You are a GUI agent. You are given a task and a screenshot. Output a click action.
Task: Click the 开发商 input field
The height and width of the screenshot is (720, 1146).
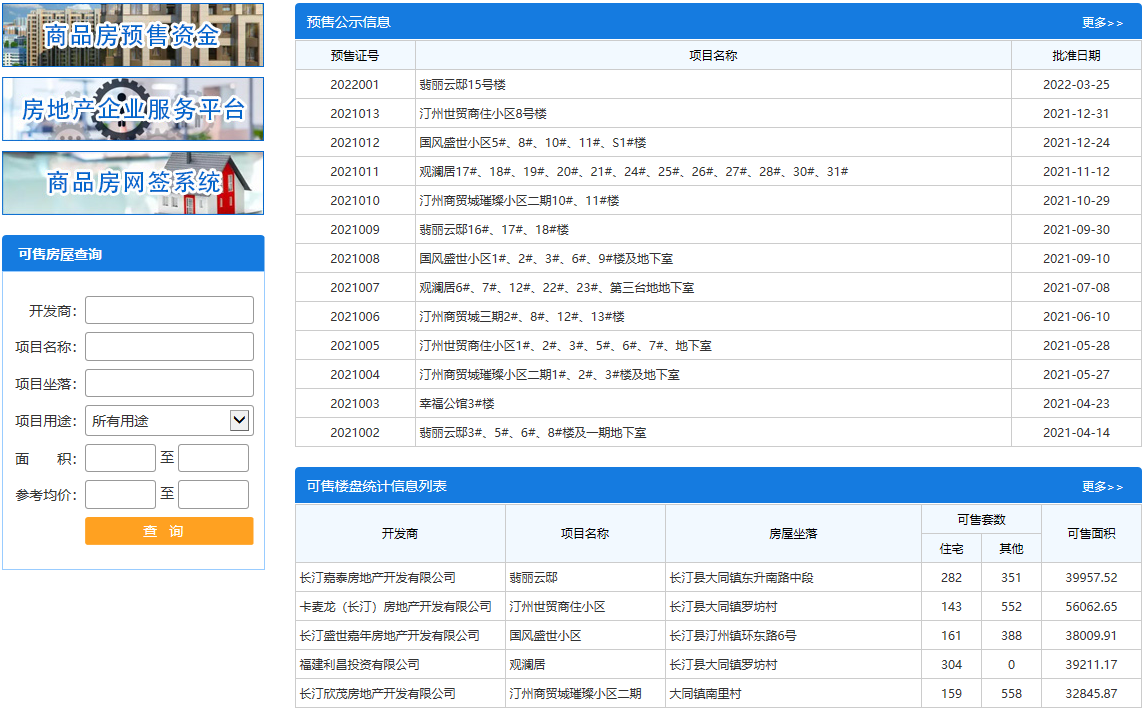click(169, 310)
